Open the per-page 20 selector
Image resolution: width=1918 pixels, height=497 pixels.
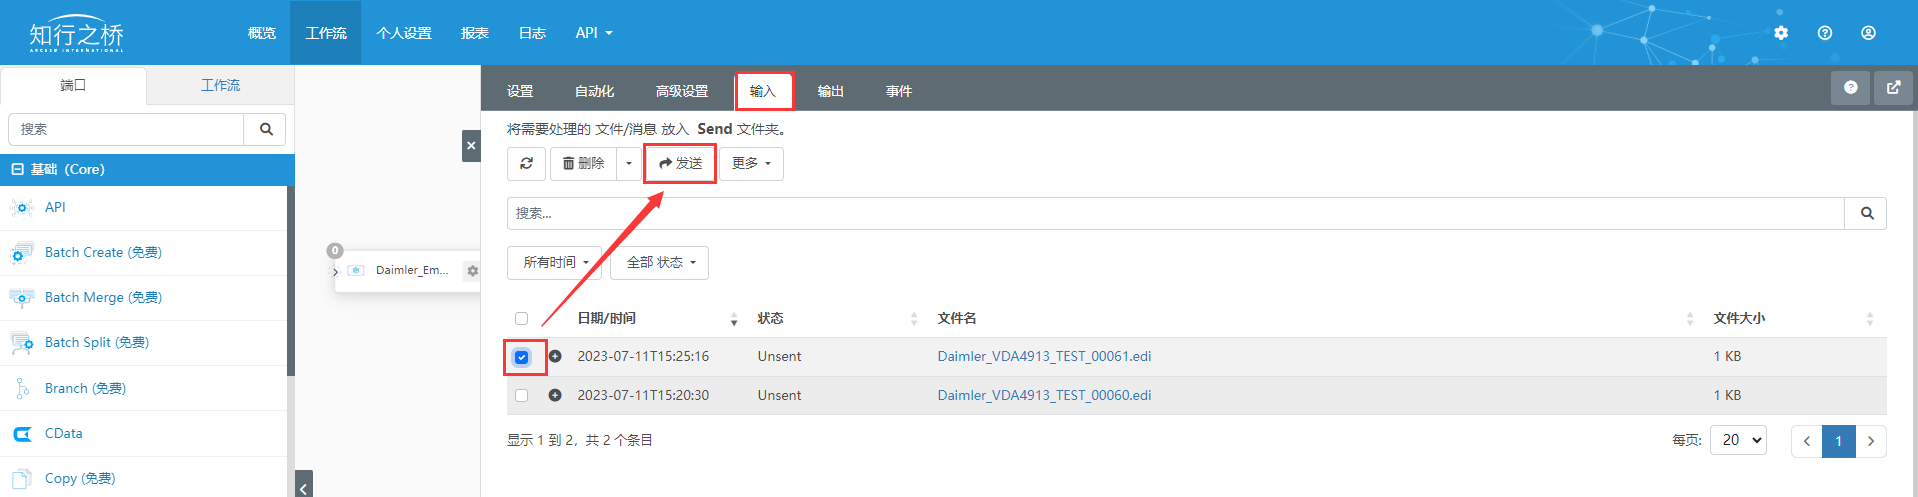tap(1738, 440)
